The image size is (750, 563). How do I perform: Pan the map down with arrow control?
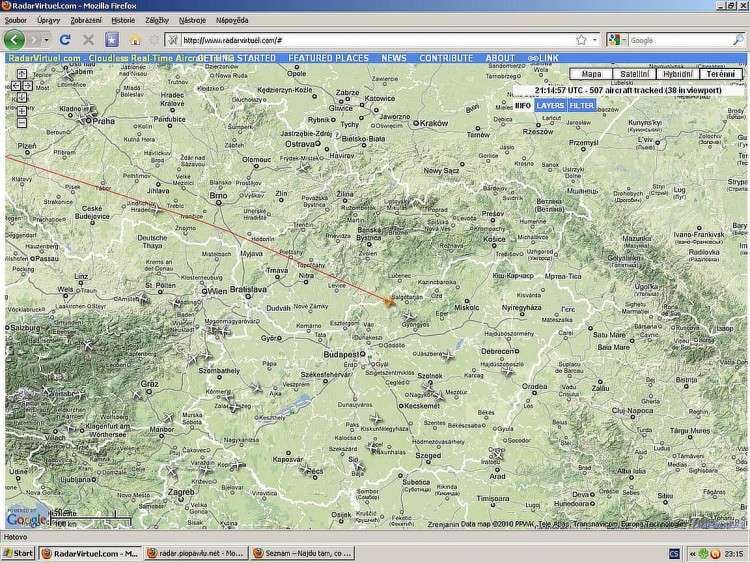[x=22, y=98]
